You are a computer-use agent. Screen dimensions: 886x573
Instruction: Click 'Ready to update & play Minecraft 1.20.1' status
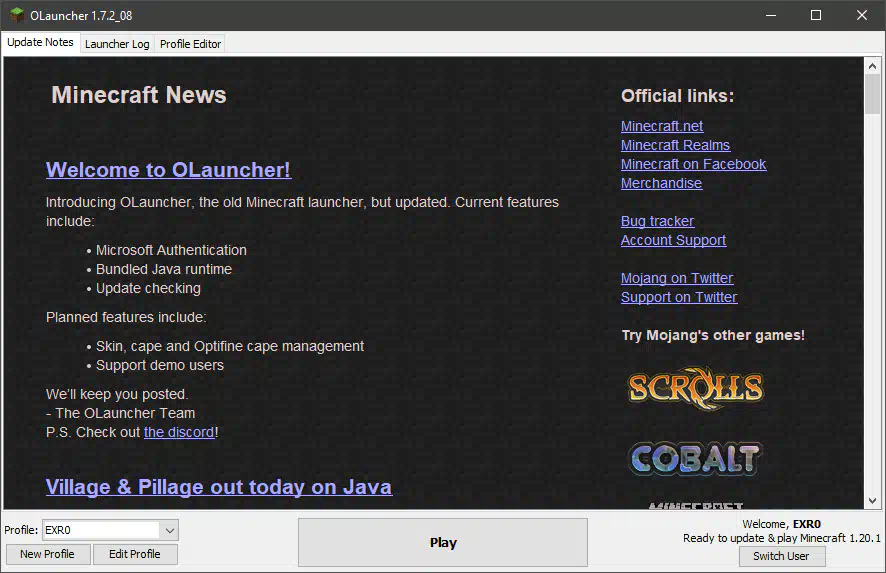click(781, 539)
